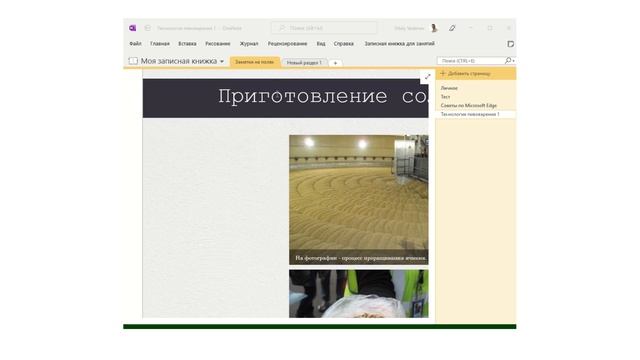
Task: Add a new section with plus tab
Action: (336, 63)
